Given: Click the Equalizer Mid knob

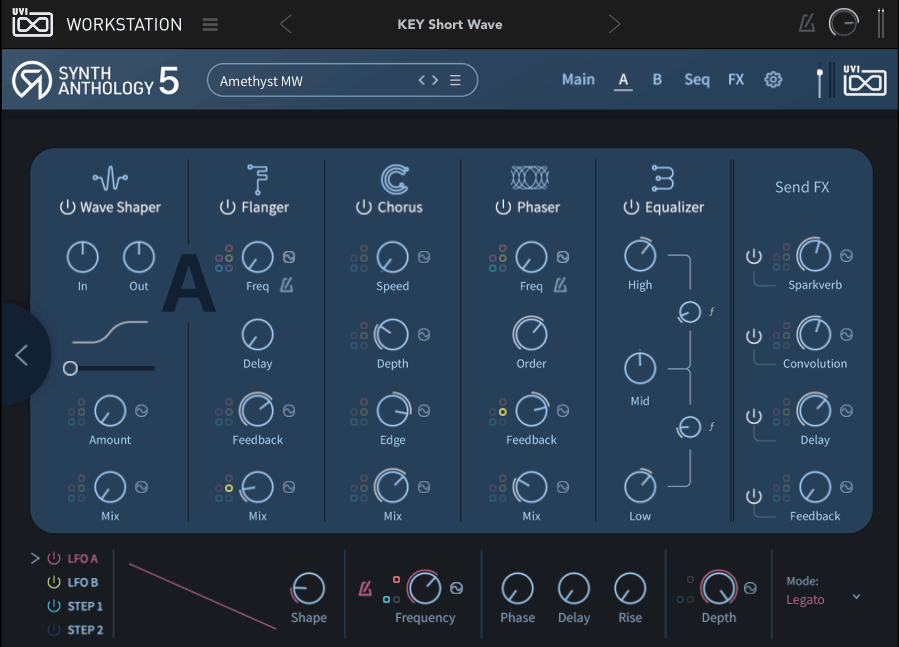Looking at the screenshot, I should pyautogui.click(x=640, y=368).
